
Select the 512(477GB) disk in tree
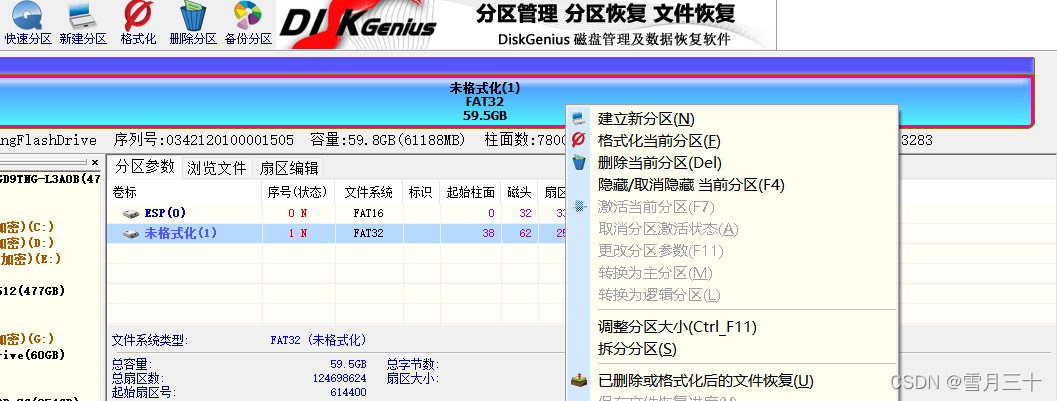pos(32,291)
